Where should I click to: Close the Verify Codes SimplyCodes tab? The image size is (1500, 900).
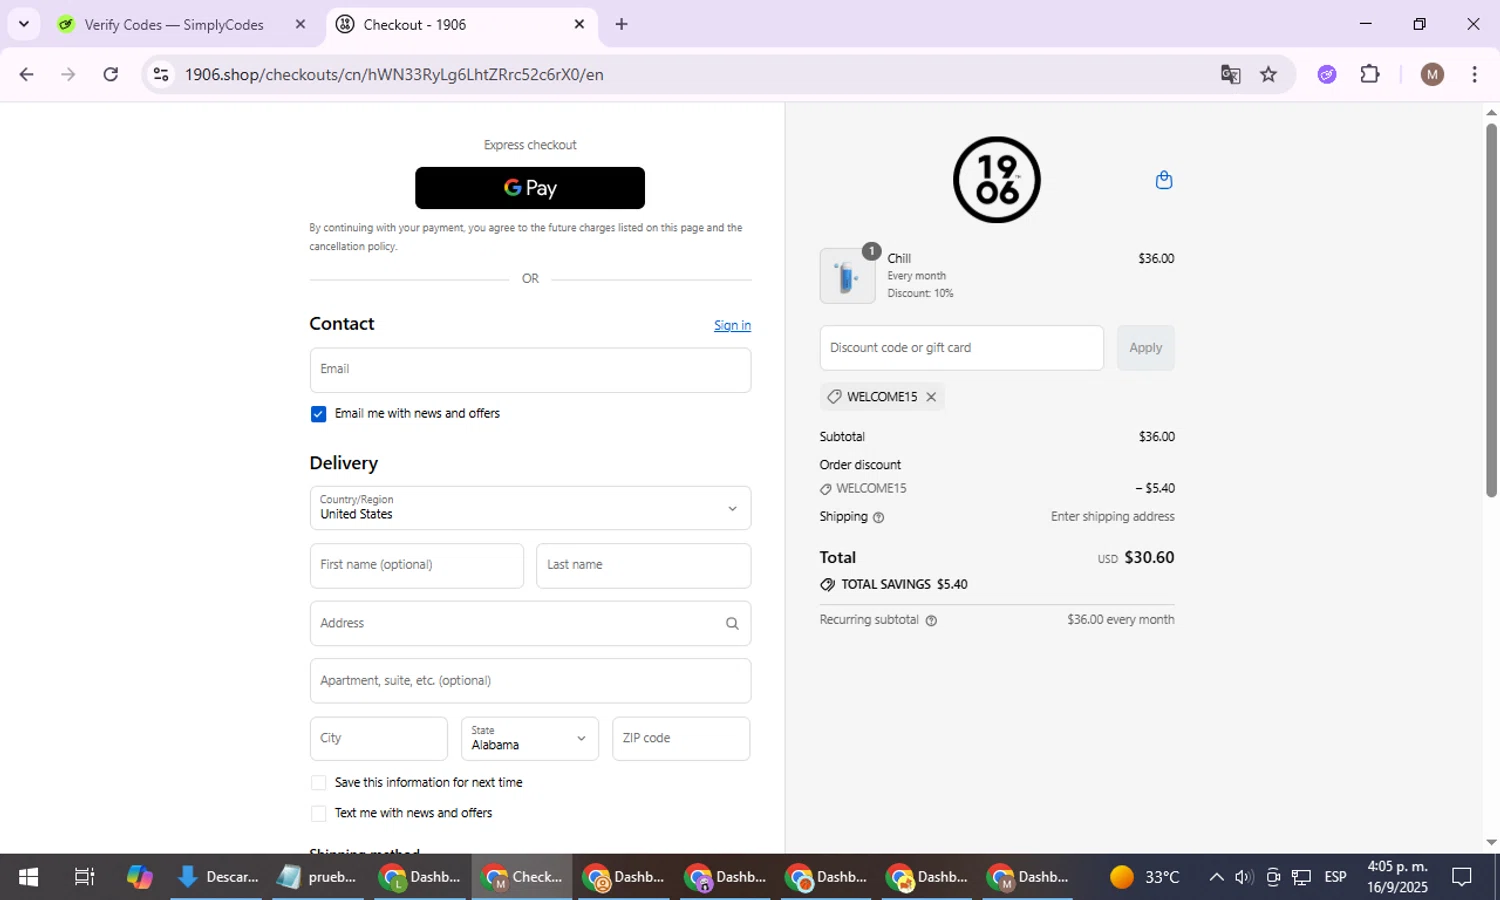pos(300,24)
